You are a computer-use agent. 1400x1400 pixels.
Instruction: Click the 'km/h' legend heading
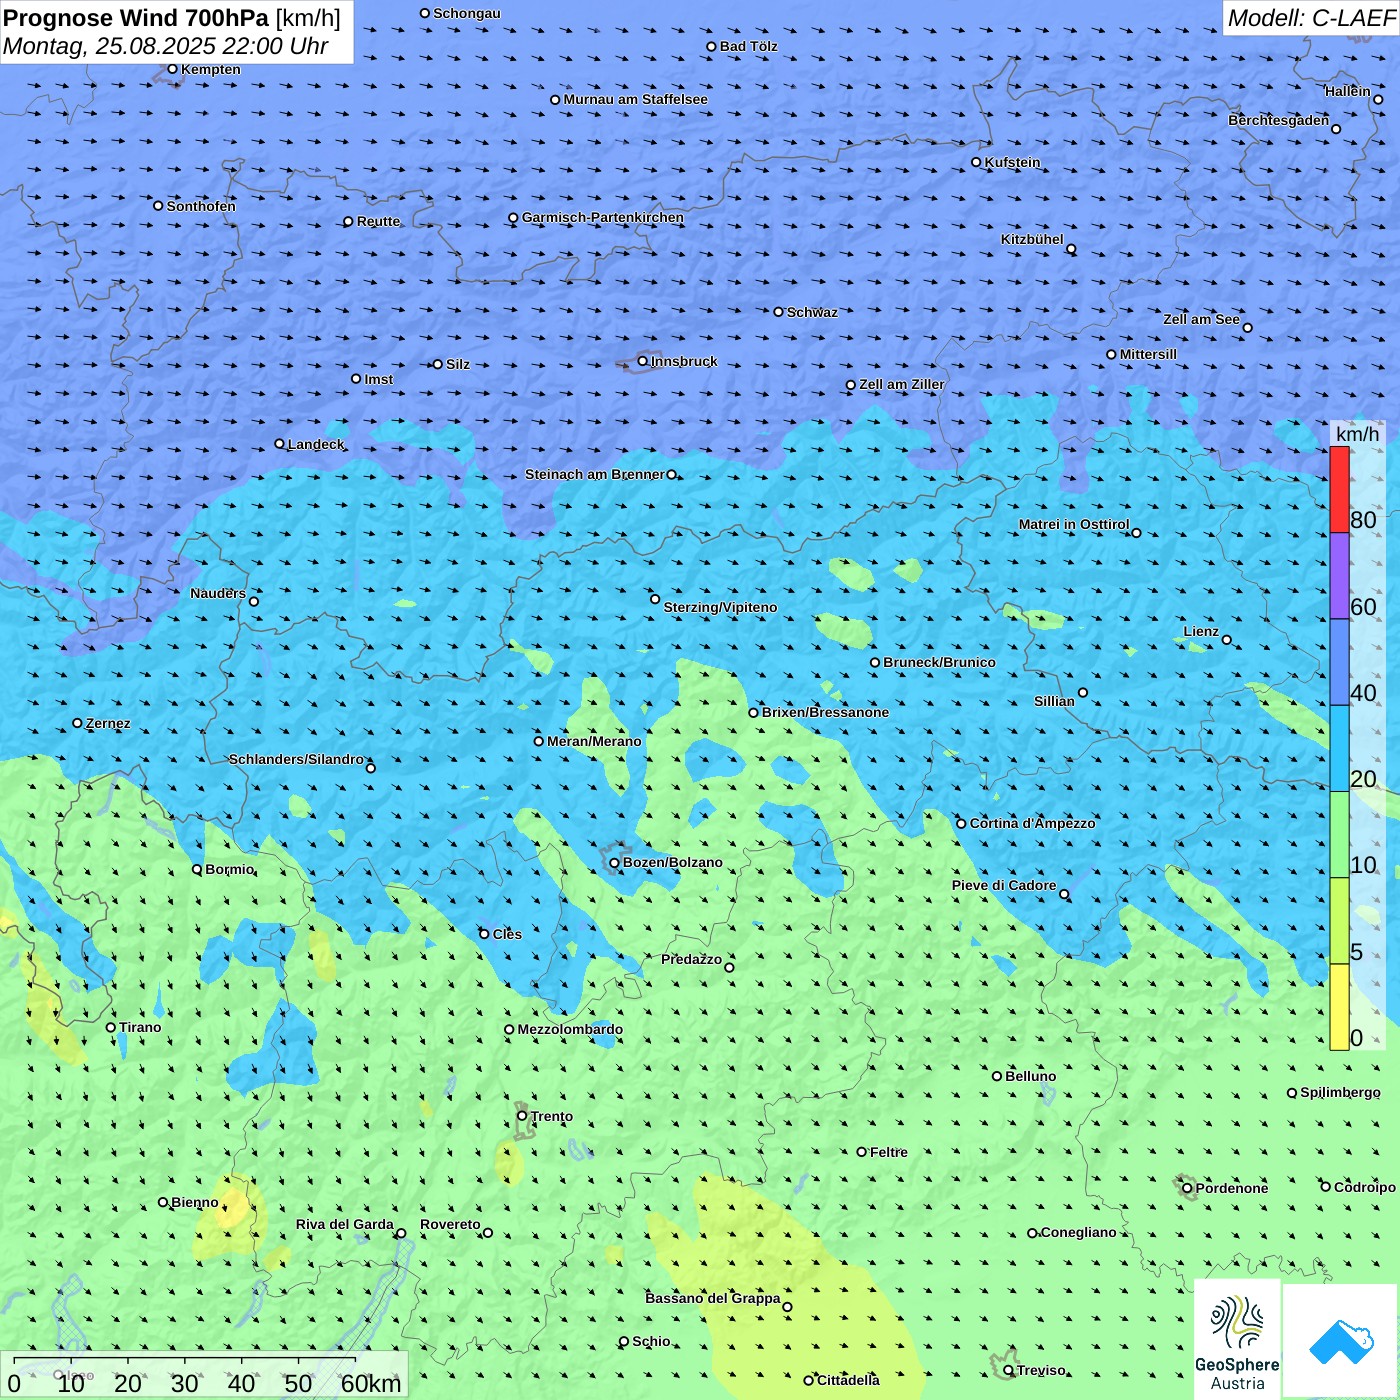click(x=1357, y=434)
